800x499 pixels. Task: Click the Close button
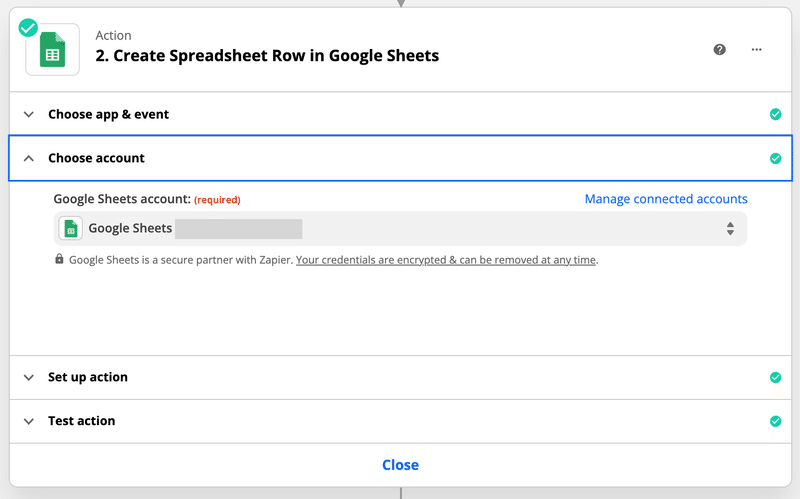(401, 465)
